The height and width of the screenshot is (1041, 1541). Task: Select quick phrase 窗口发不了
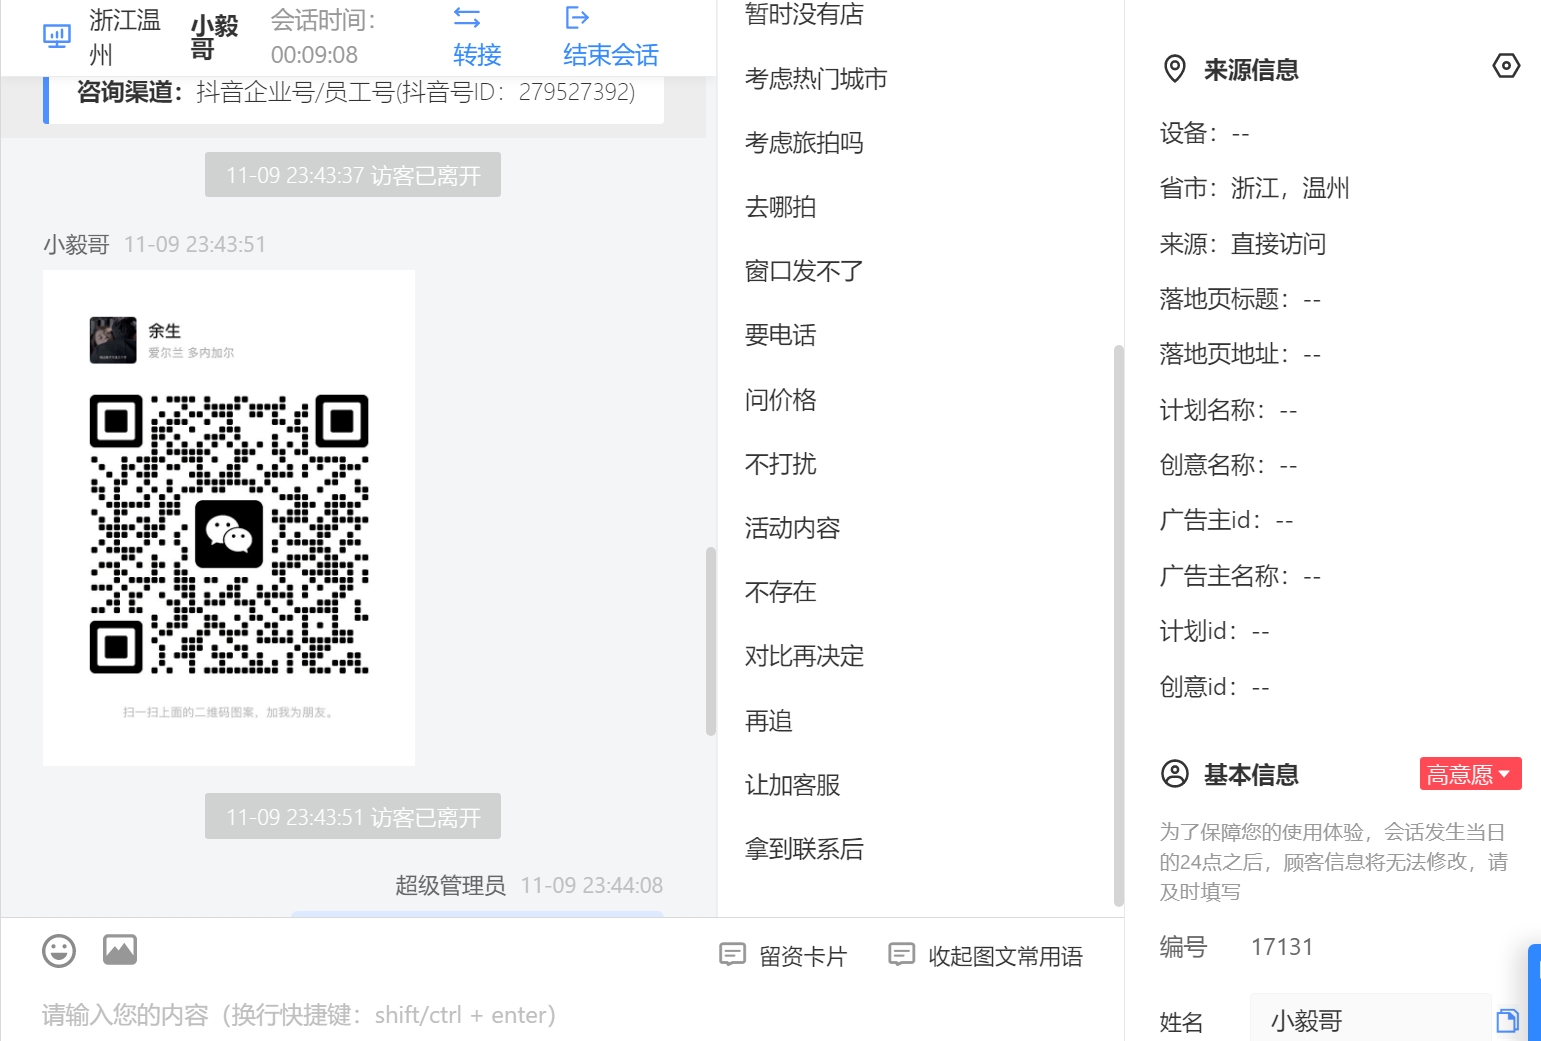(x=804, y=271)
